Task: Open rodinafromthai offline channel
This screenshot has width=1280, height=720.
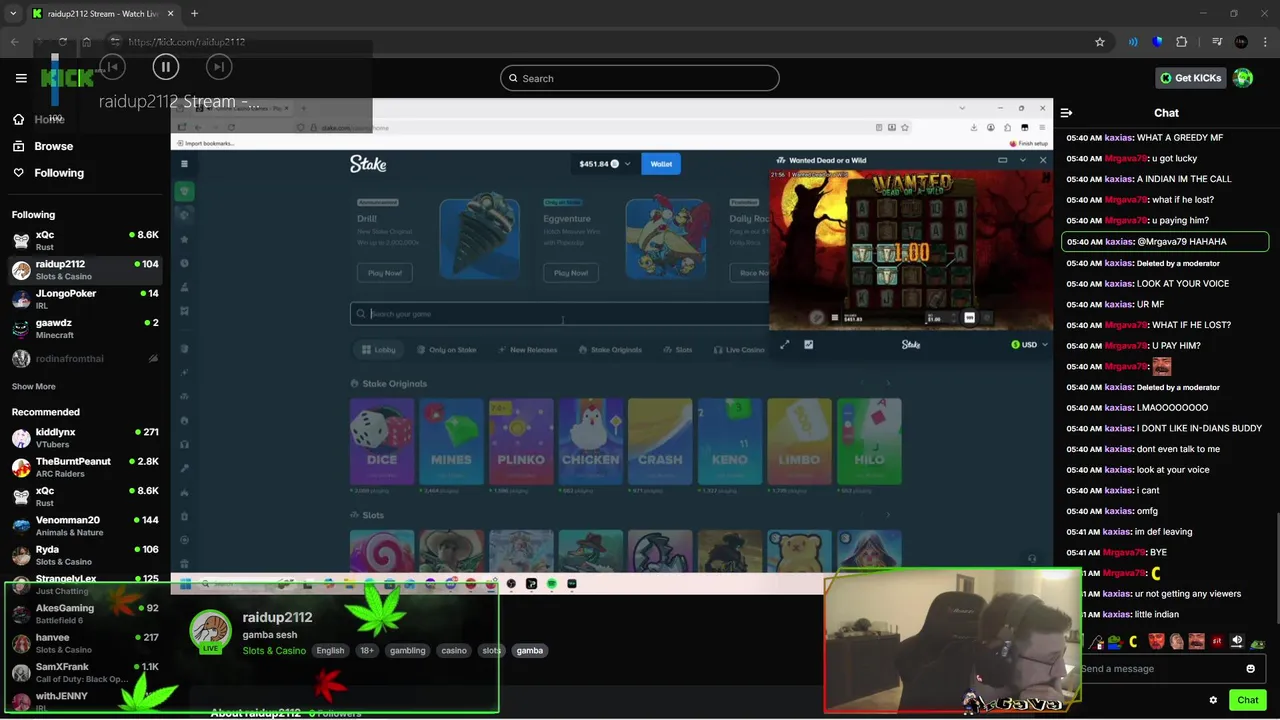Action: pos(85,358)
